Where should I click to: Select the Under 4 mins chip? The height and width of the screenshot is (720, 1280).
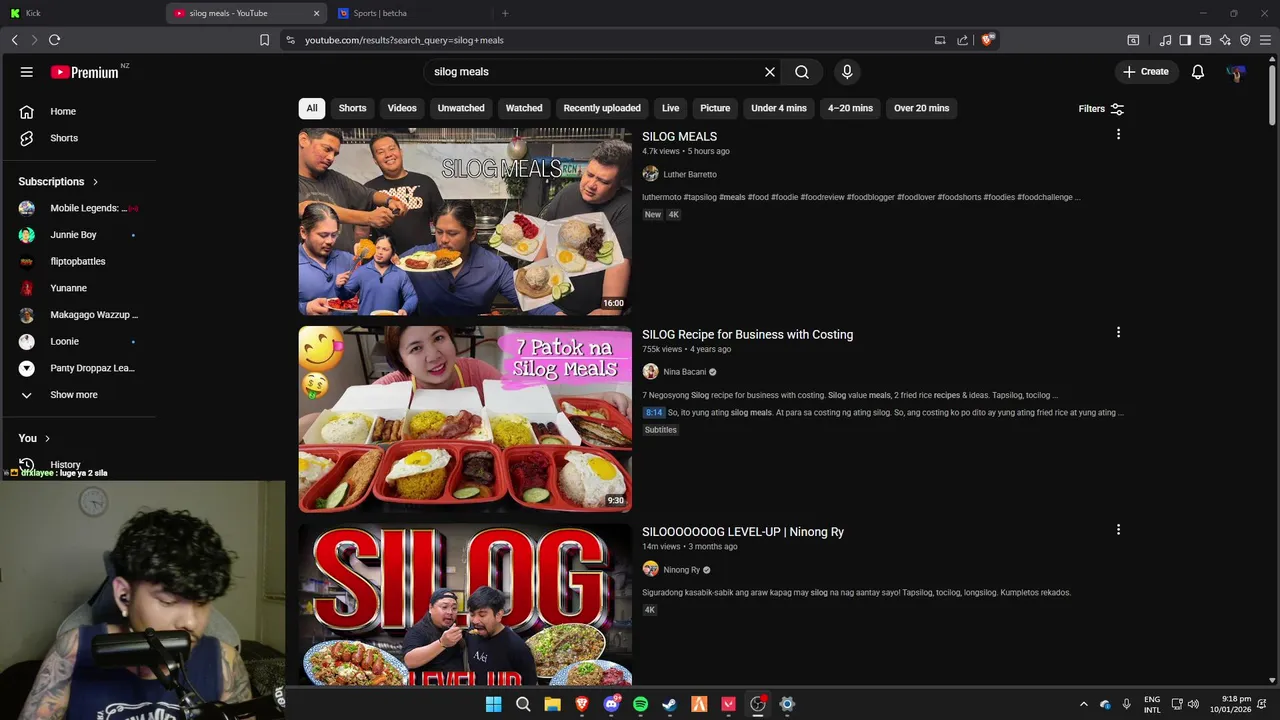779,108
